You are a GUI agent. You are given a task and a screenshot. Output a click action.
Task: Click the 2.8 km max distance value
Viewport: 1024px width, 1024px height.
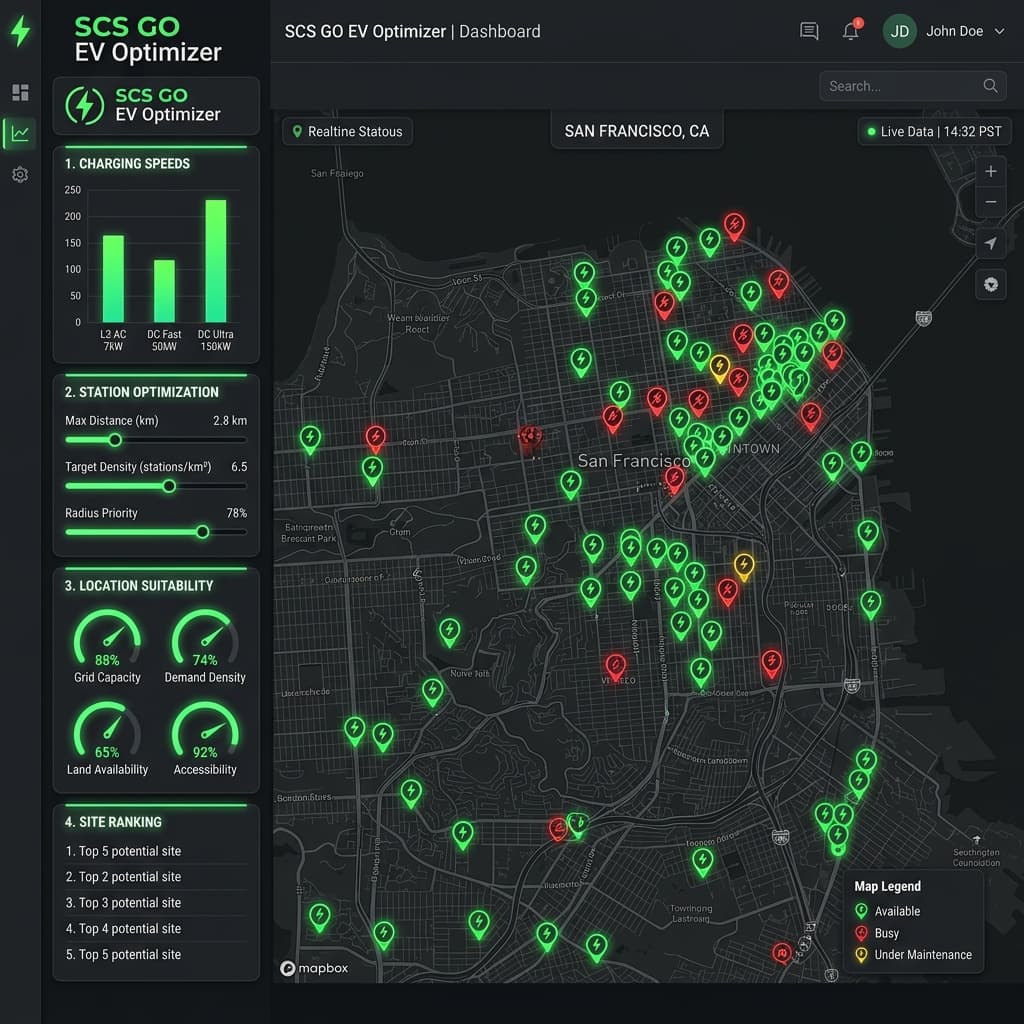[230, 421]
